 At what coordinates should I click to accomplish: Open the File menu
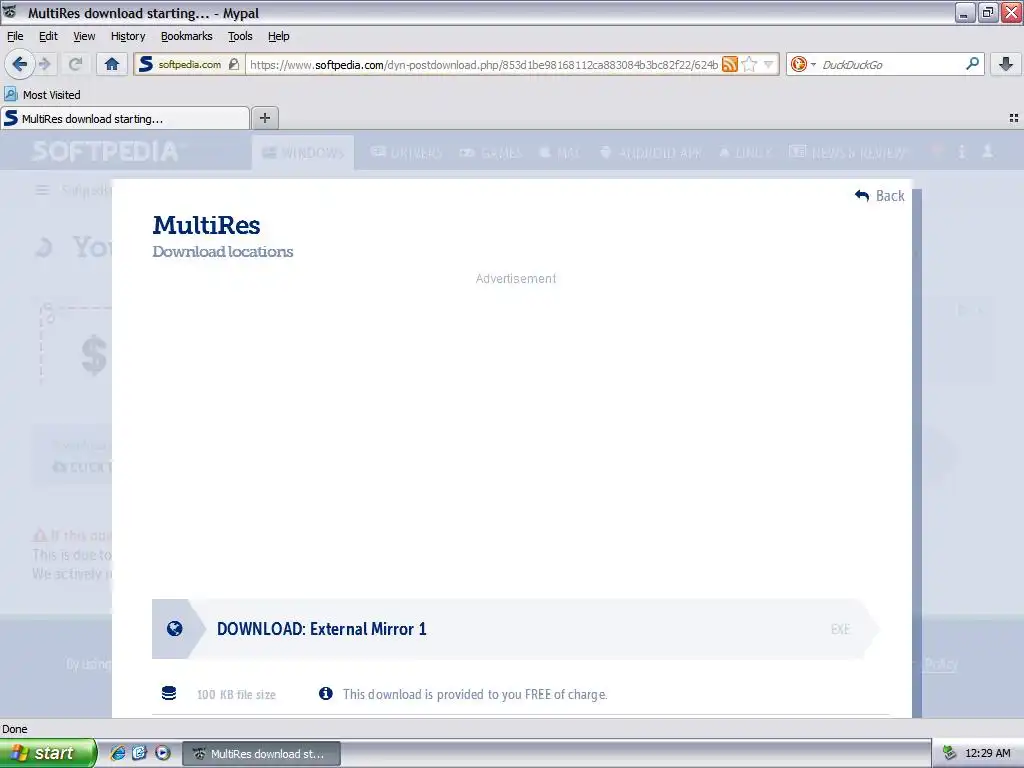(x=15, y=36)
